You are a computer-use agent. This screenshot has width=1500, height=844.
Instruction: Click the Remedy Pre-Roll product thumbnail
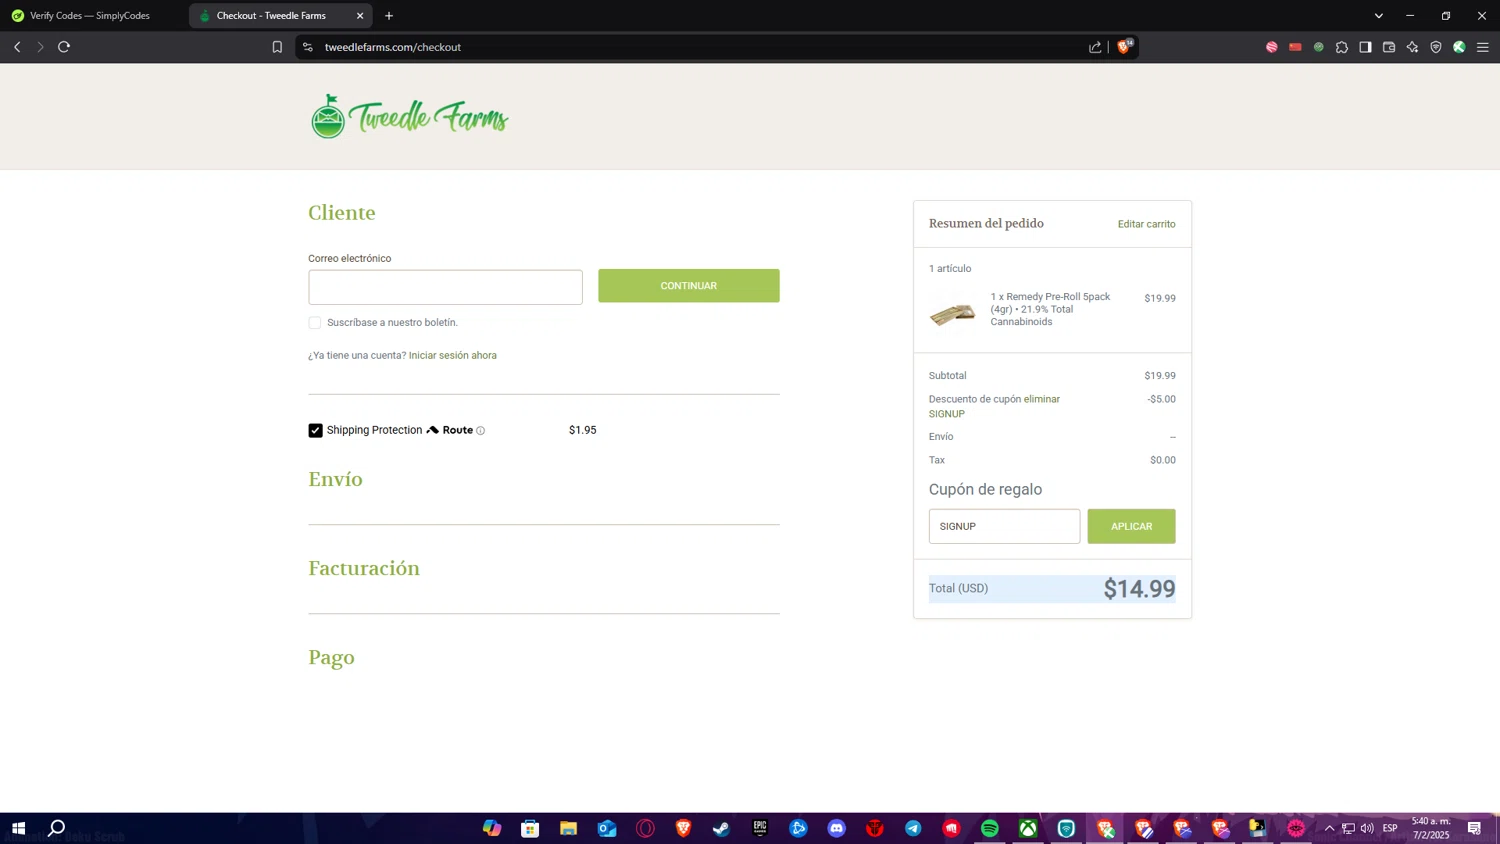point(952,314)
